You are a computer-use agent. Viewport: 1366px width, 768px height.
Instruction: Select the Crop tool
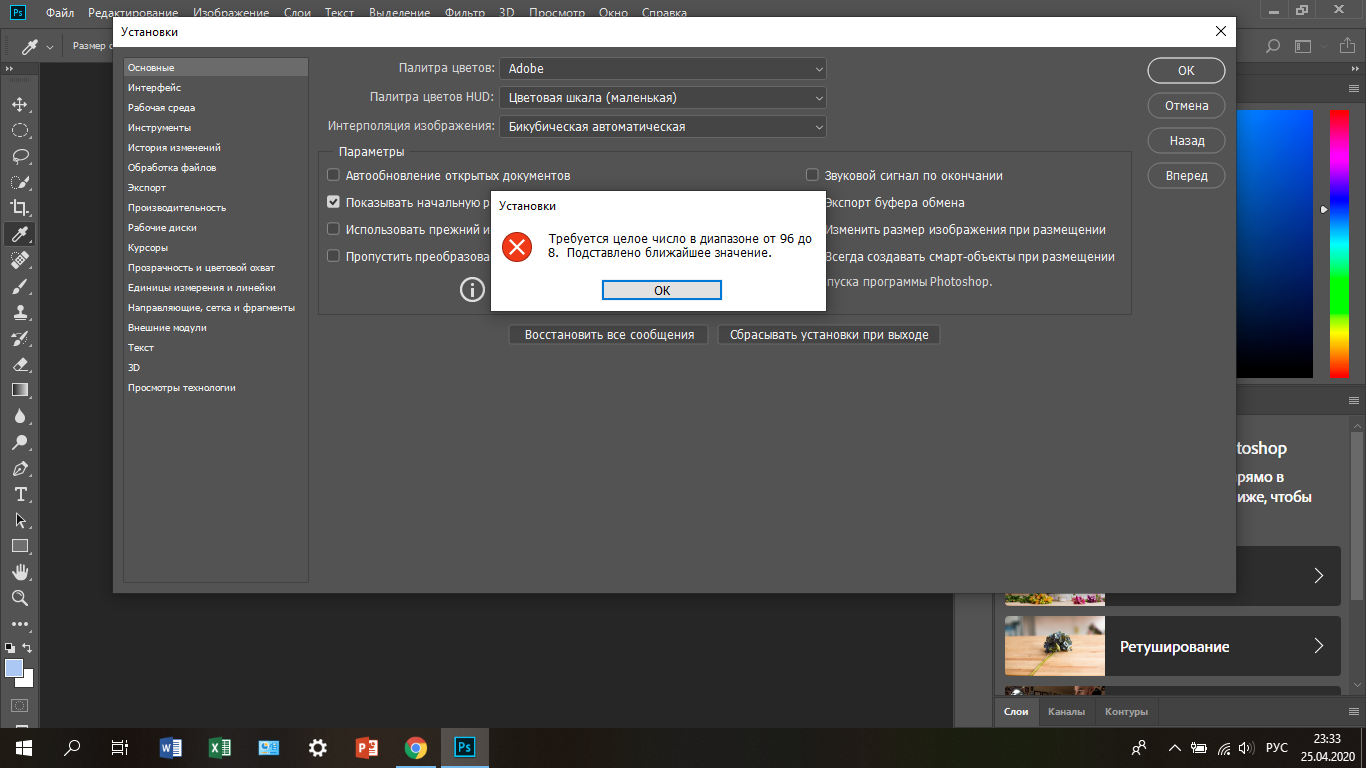point(20,208)
